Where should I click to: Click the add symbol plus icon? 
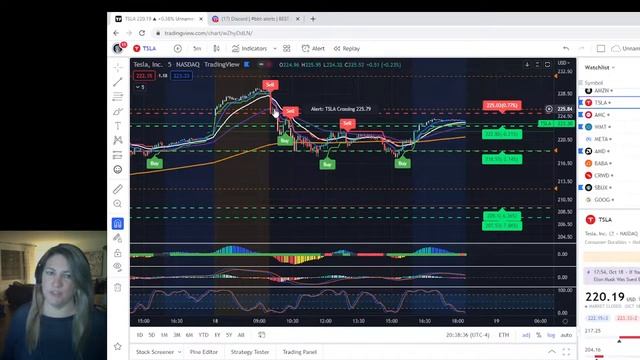pos(178,48)
